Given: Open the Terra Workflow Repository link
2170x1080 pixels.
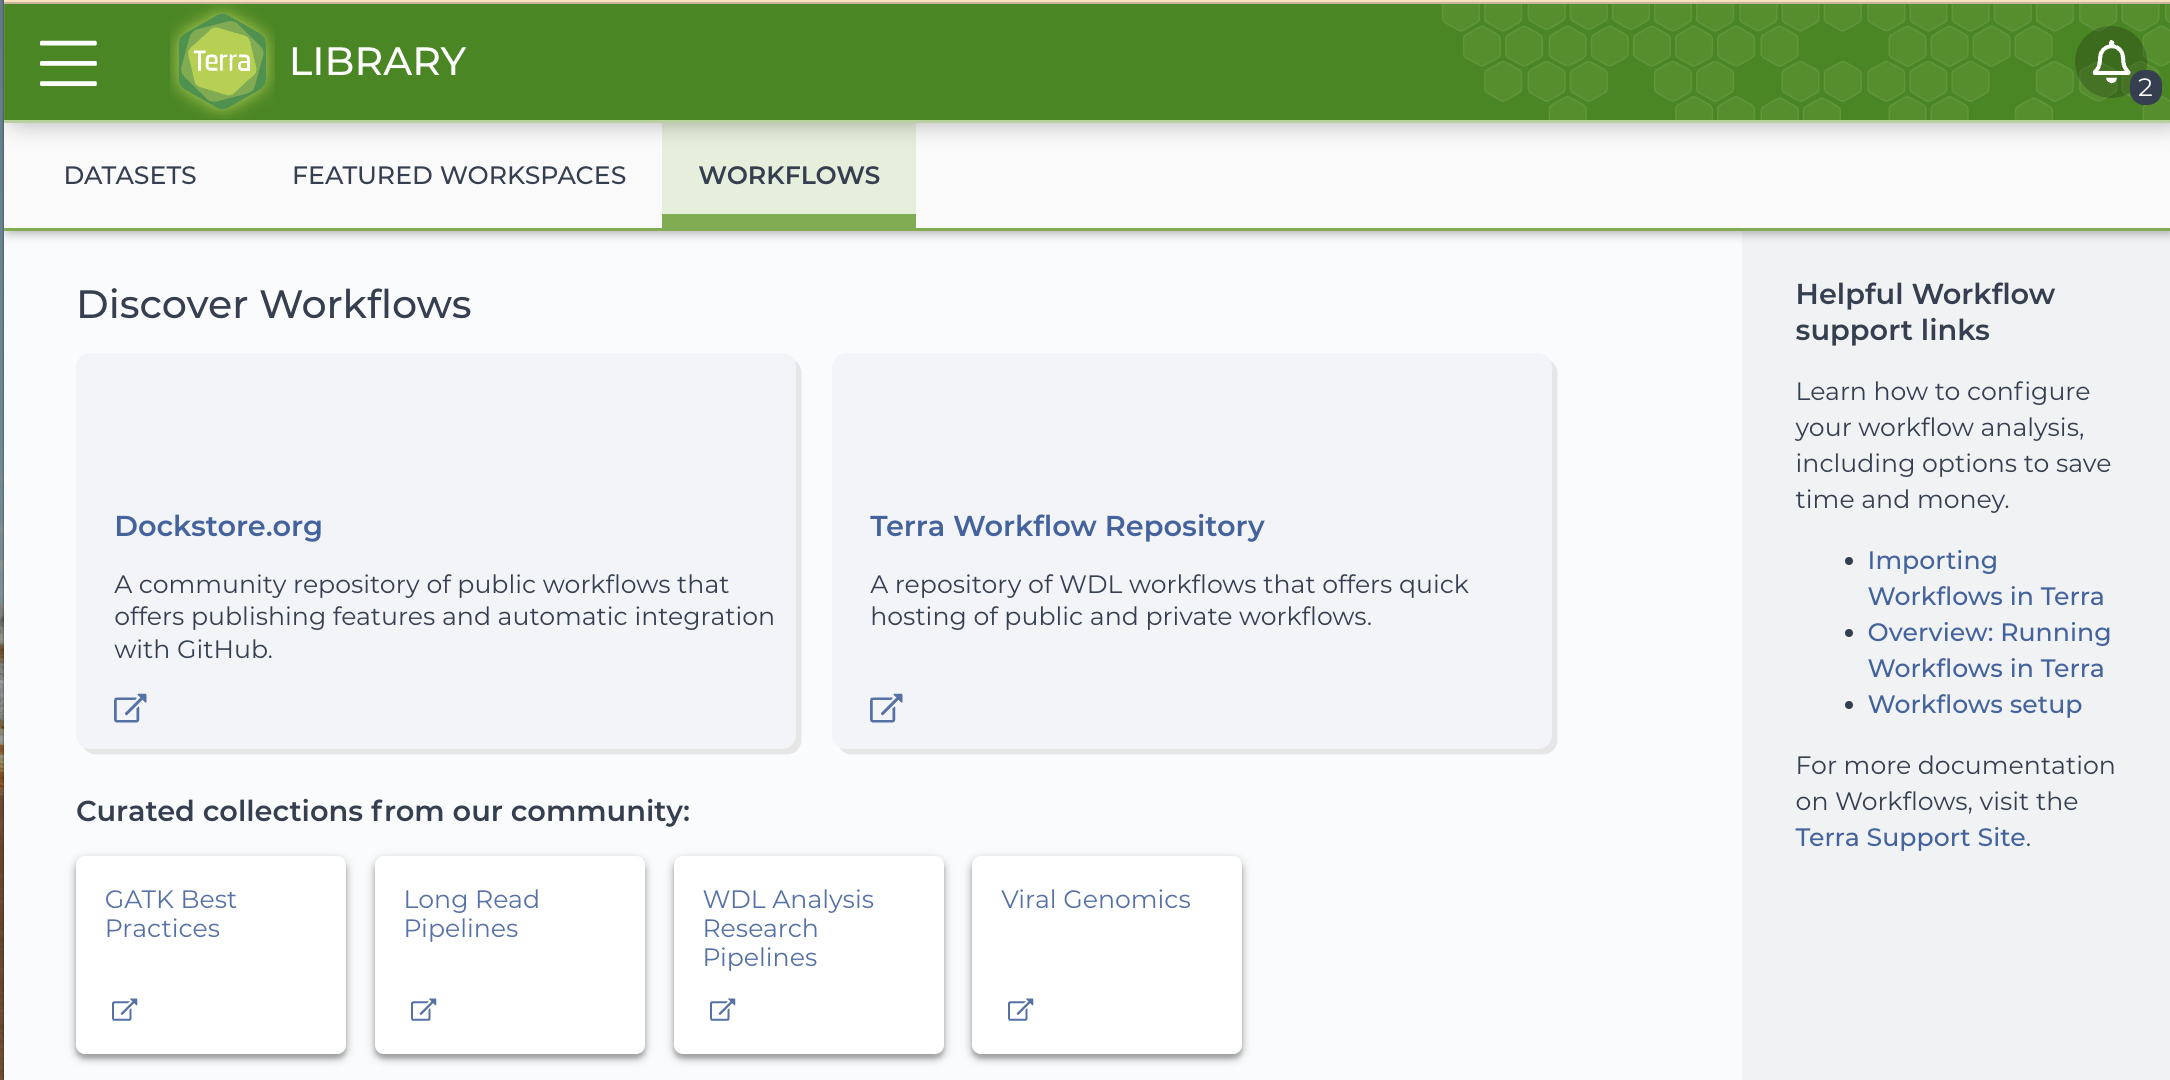Looking at the screenshot, I should click(x=1067, y=526).
